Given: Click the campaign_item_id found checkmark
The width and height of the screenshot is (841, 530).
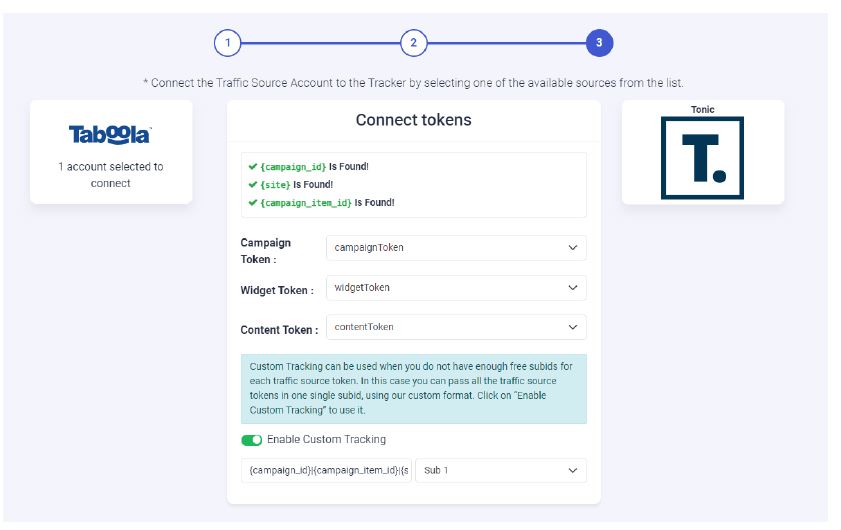Looking at the screenshot, I should click(253, 203).
